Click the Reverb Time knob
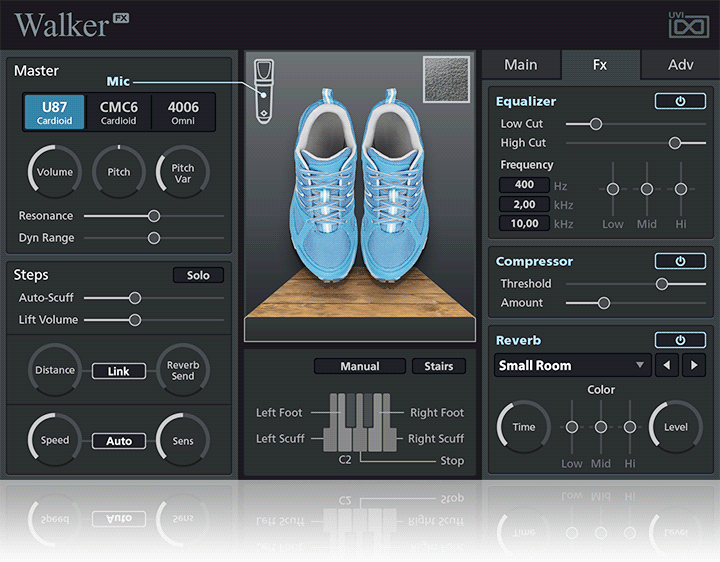The height and width of the screenshot is (562, 720). tap(523, 427)
